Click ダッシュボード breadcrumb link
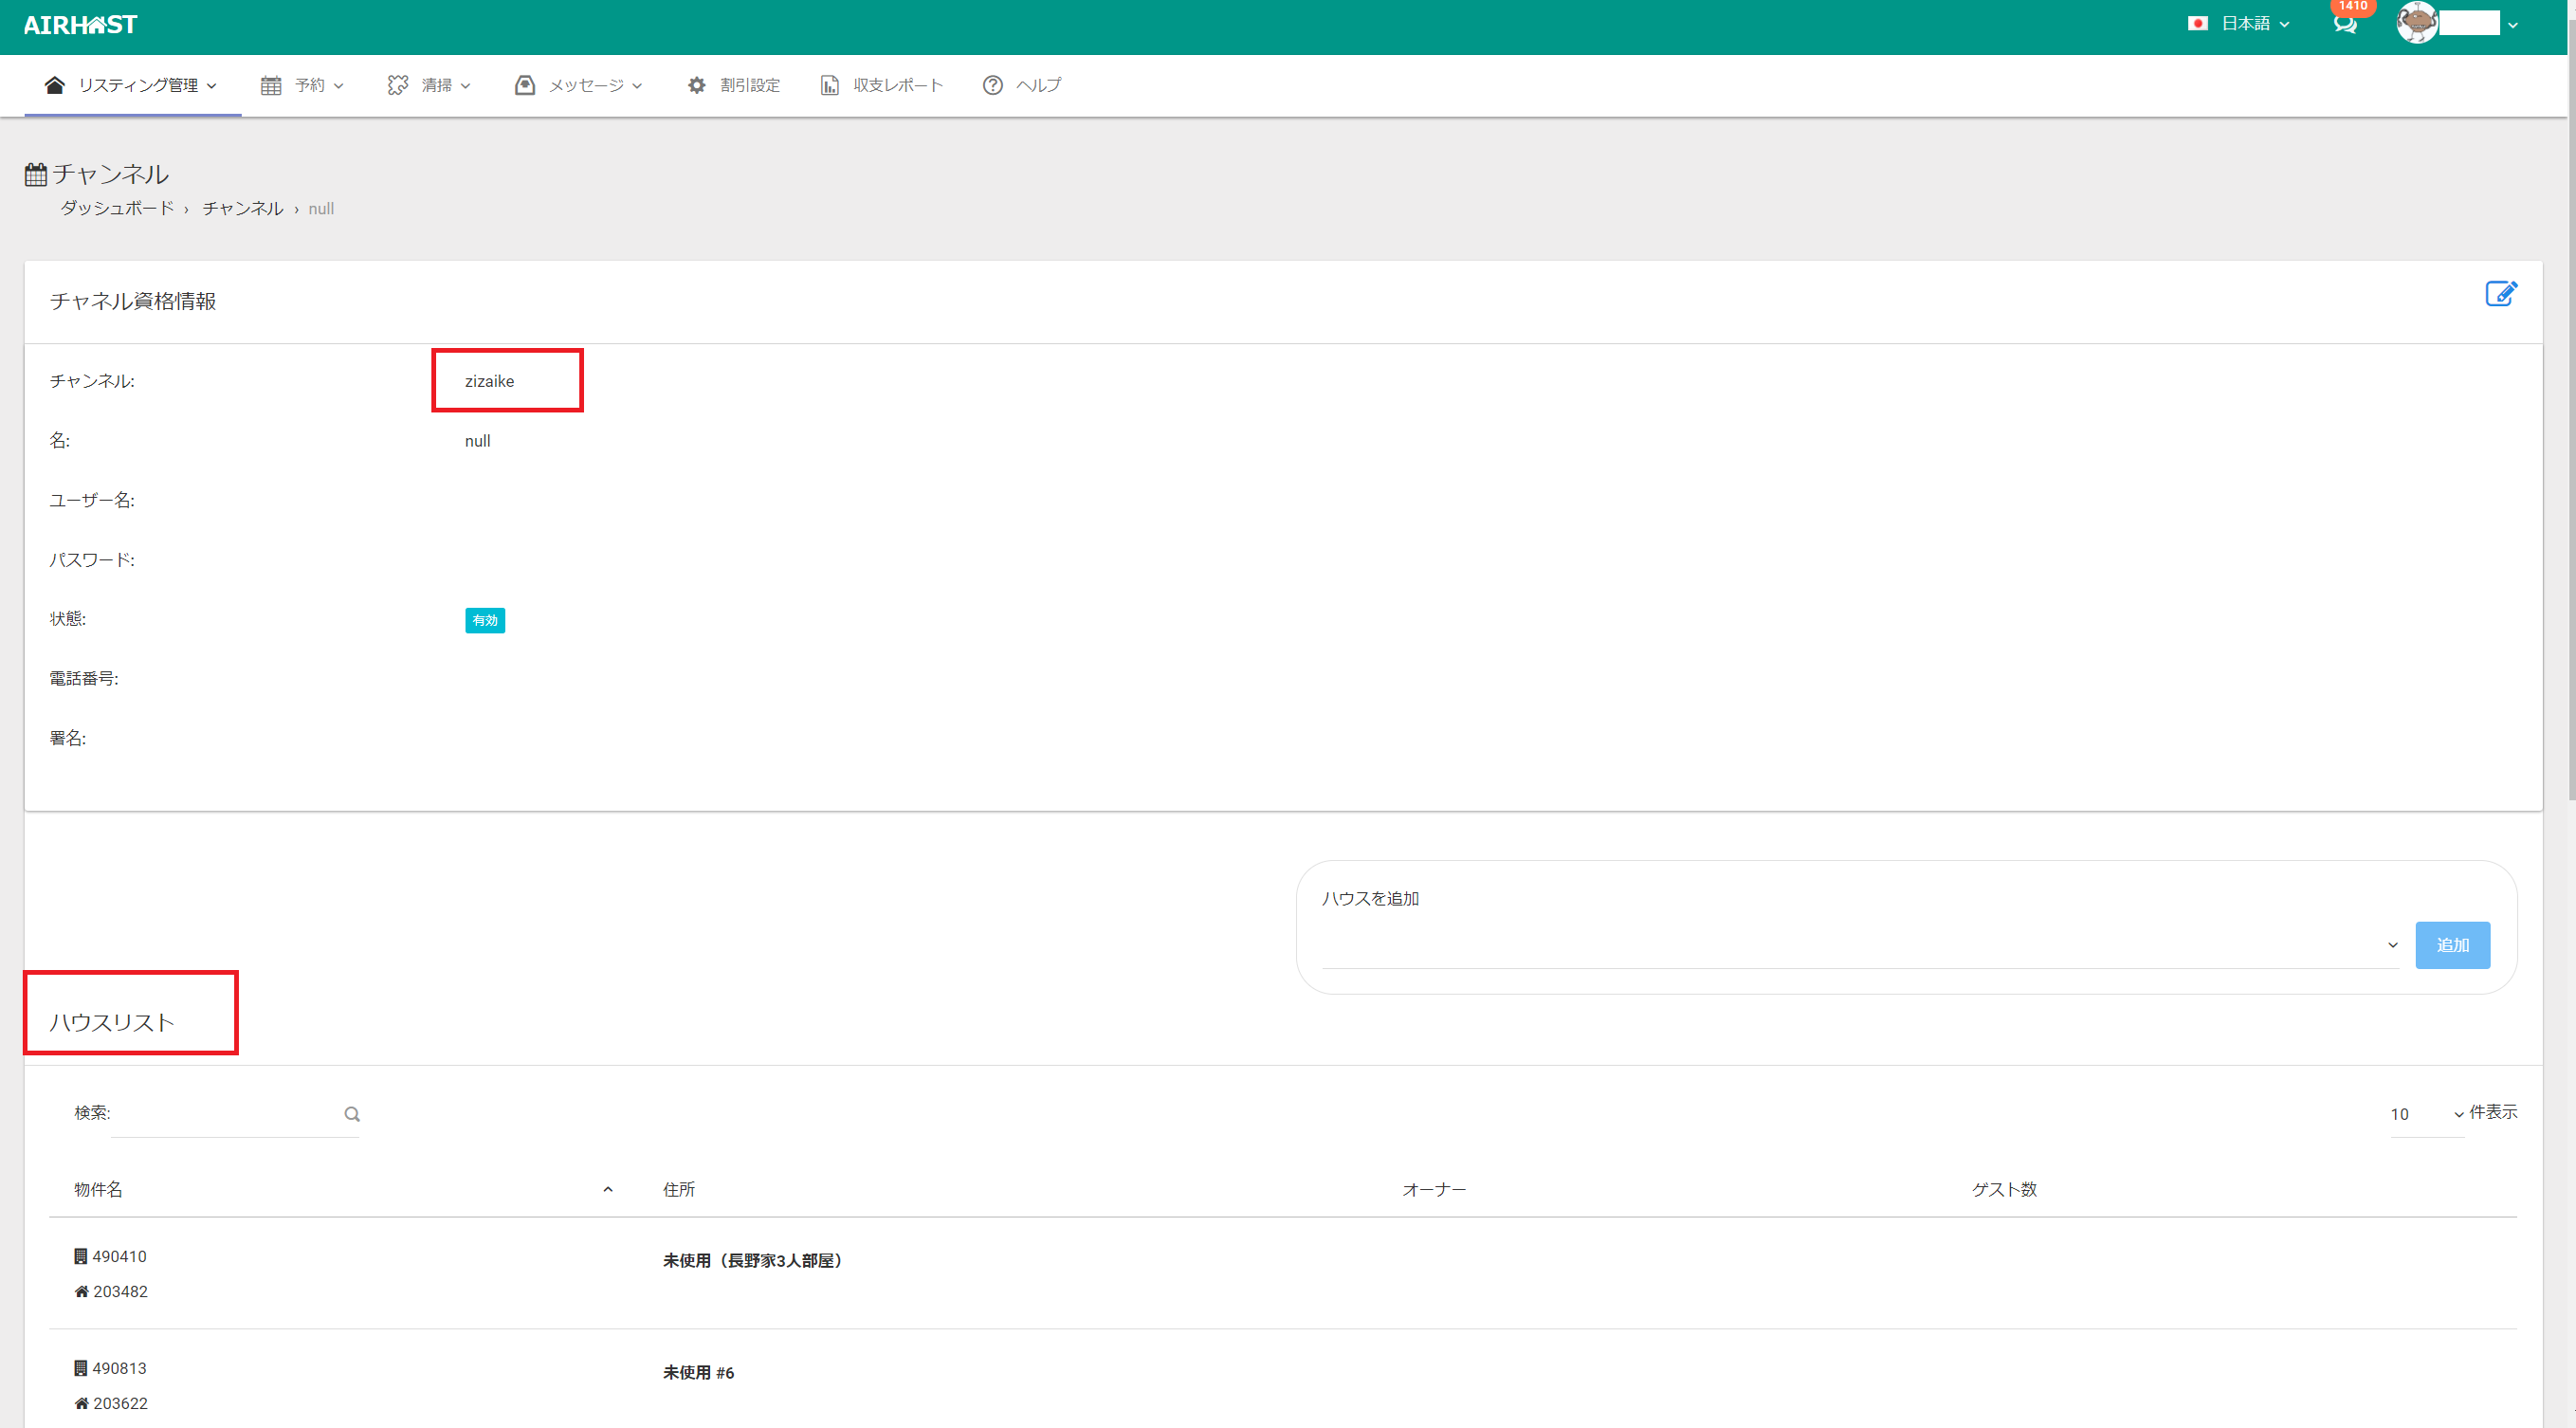This screenshot has width=2576, height=1428. pos(117,208)
